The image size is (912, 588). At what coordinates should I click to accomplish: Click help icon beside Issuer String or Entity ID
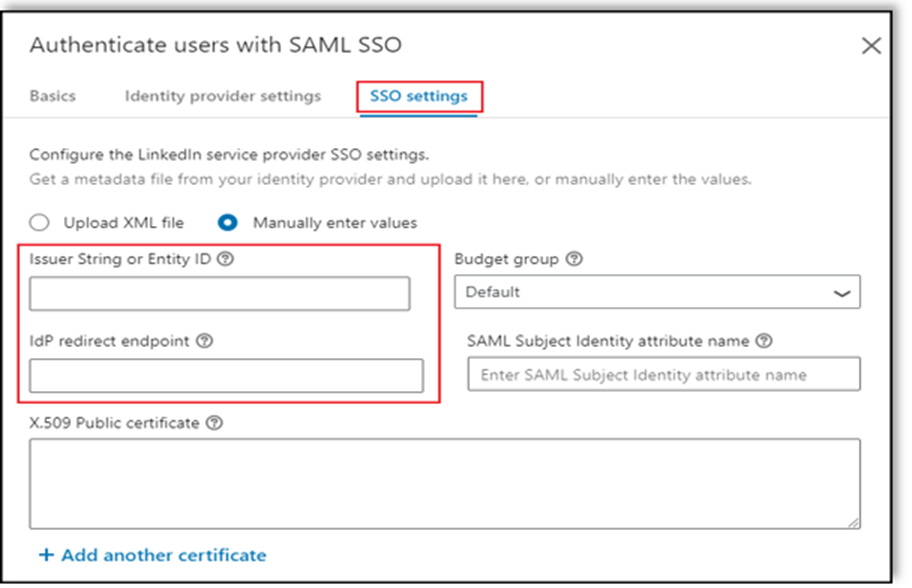tap(225, 259)
